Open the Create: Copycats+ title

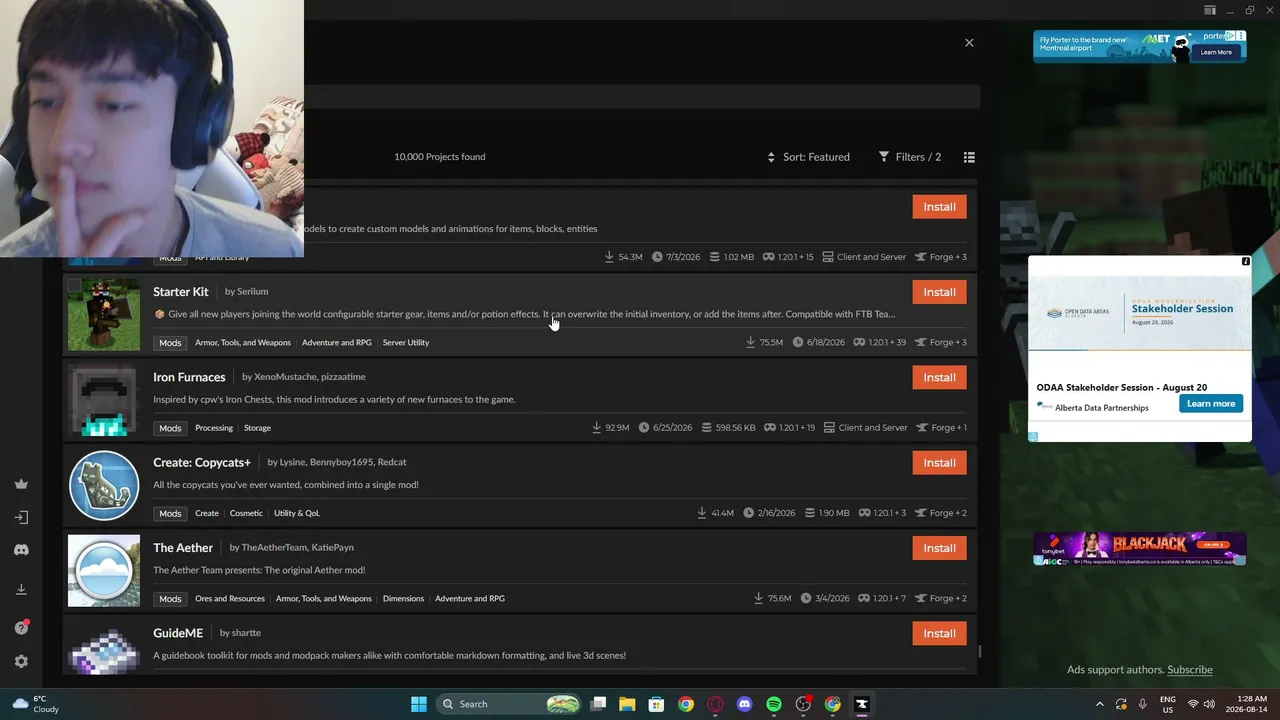pos(202,463)
